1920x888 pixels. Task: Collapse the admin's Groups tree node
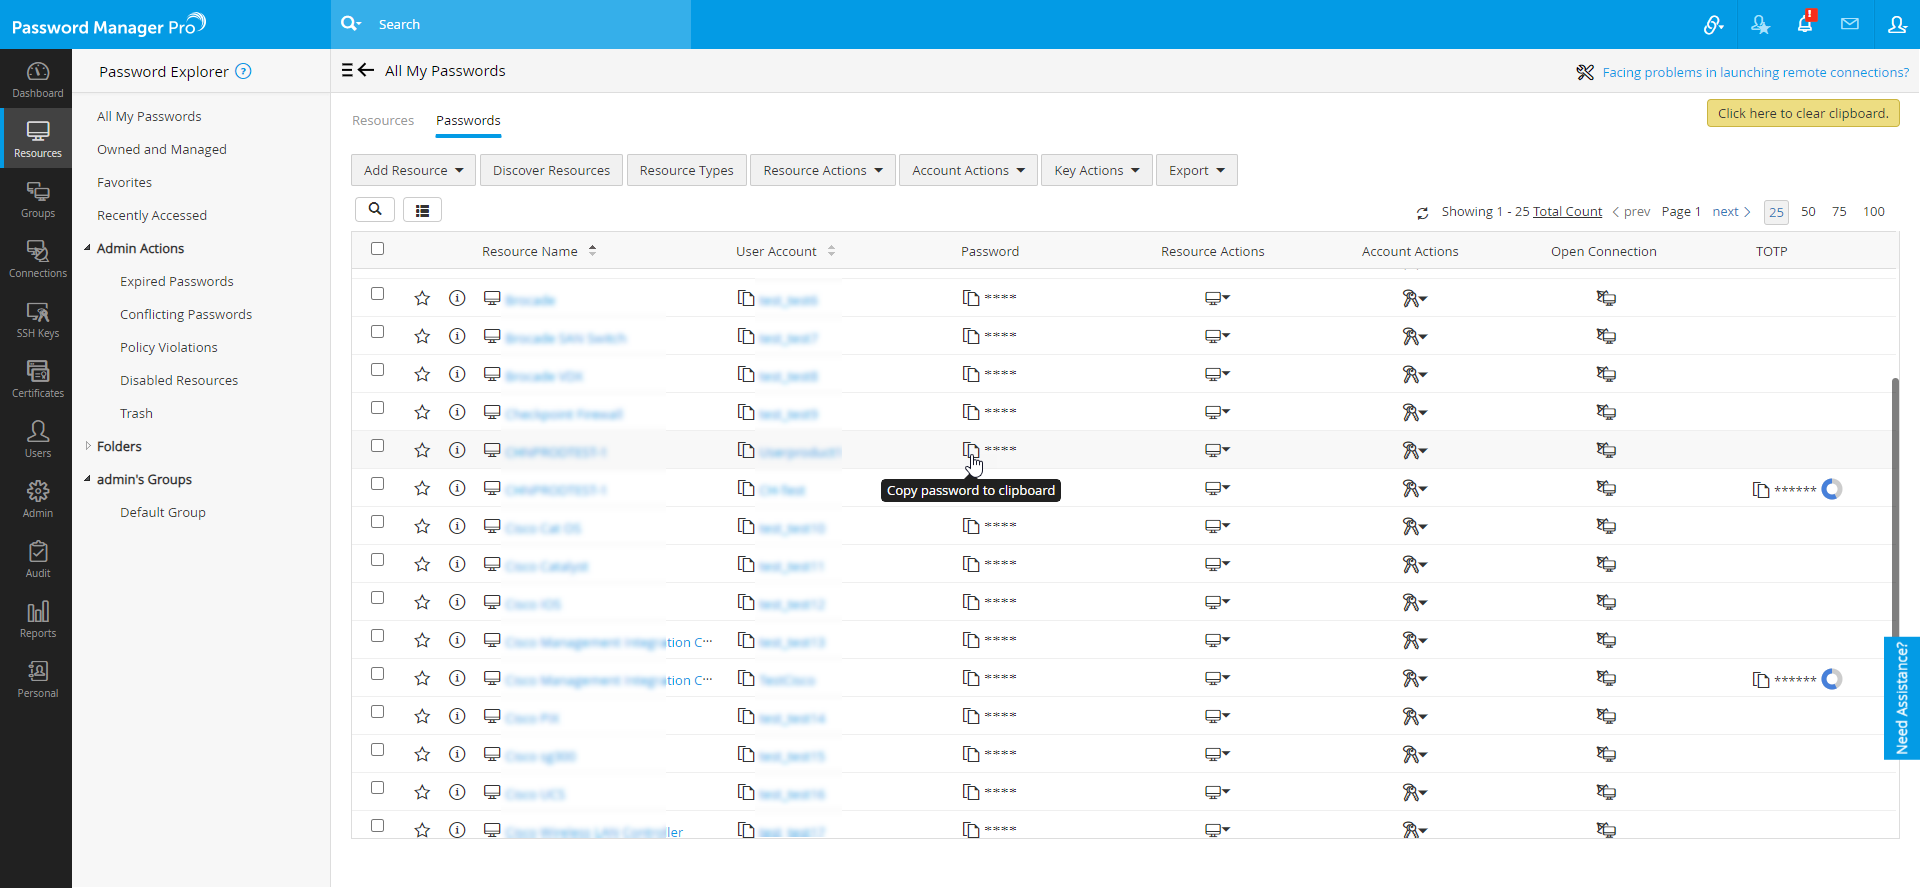[x=87, y=479]
